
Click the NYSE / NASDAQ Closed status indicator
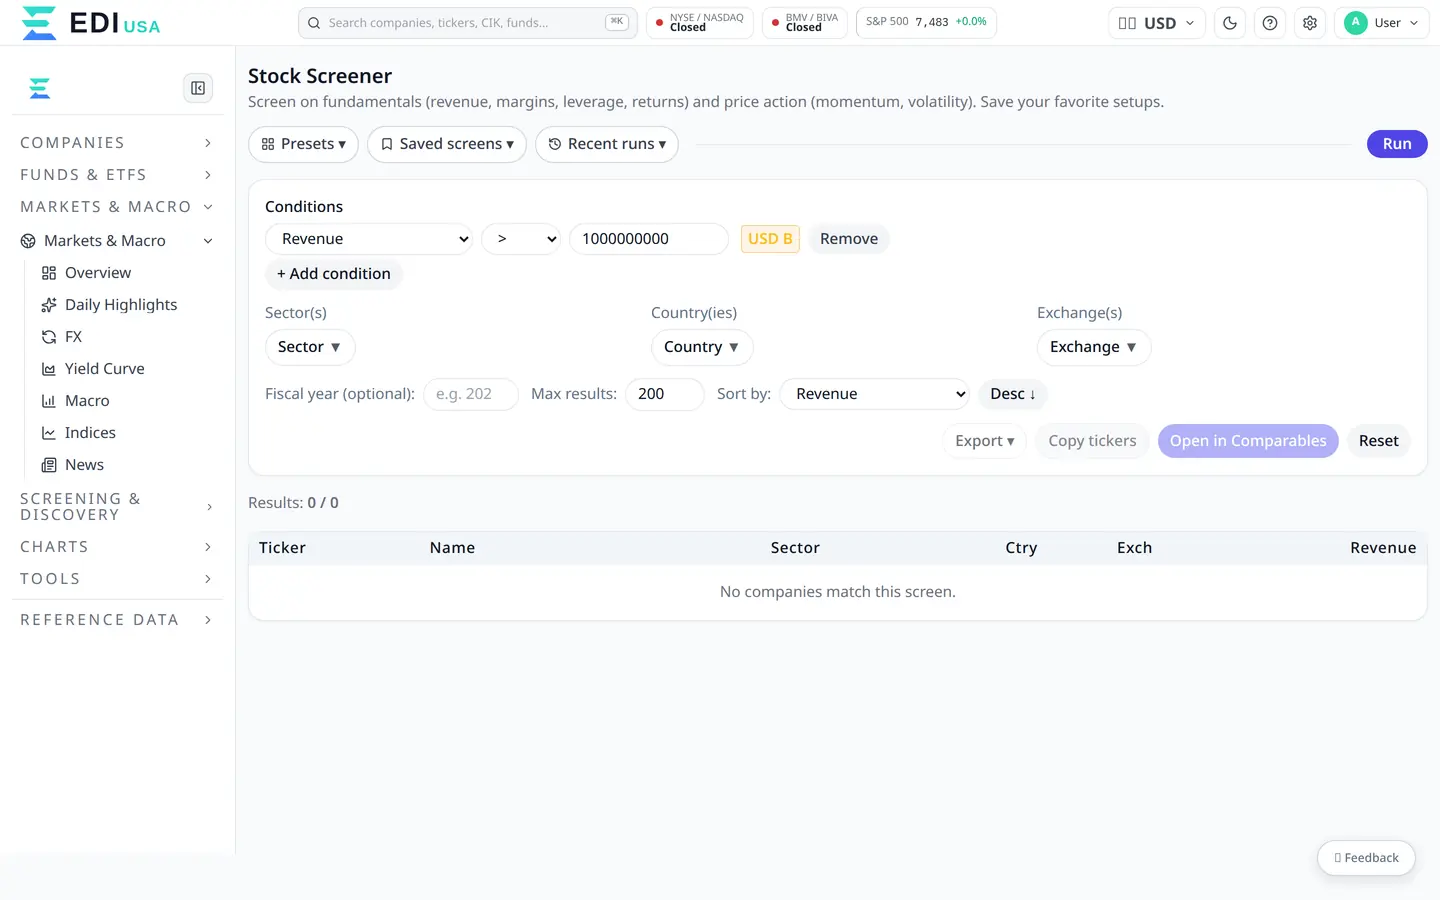click(700, 23)
